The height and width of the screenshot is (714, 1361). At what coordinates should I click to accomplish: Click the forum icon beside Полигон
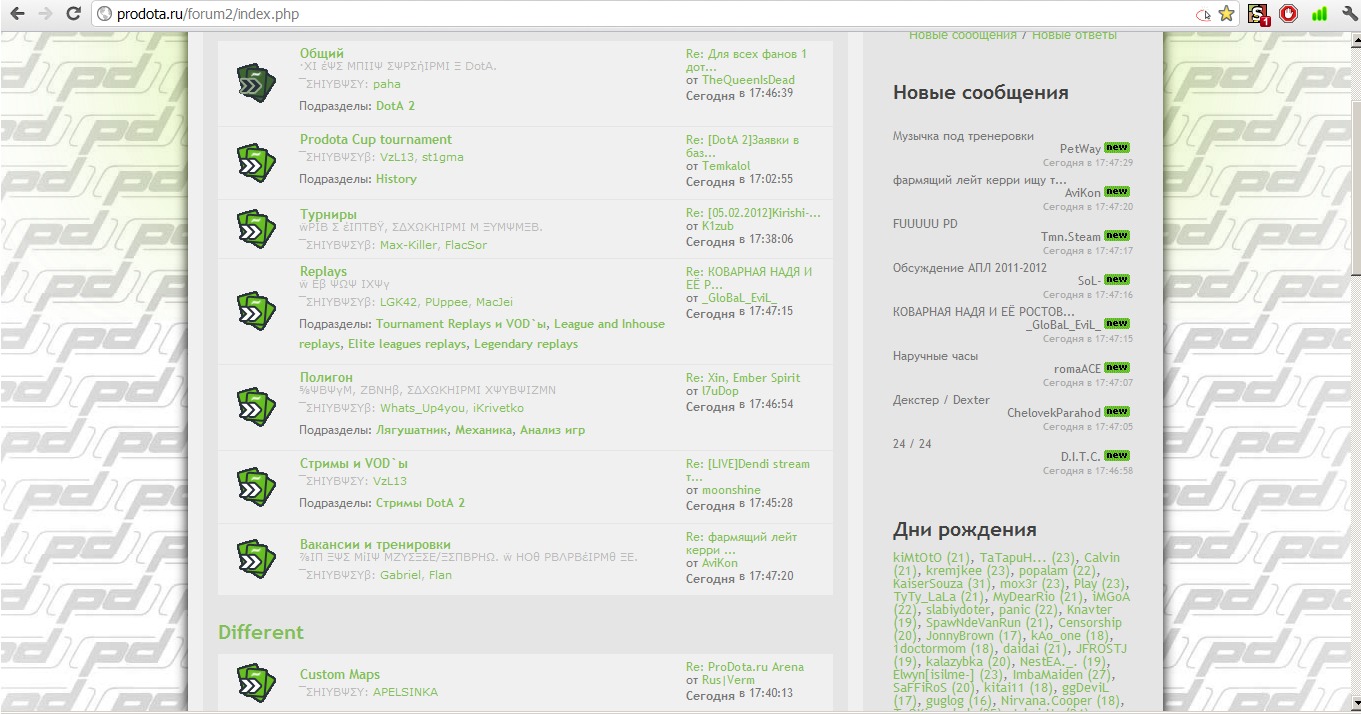pyautogui.click(x=256, y=406)
